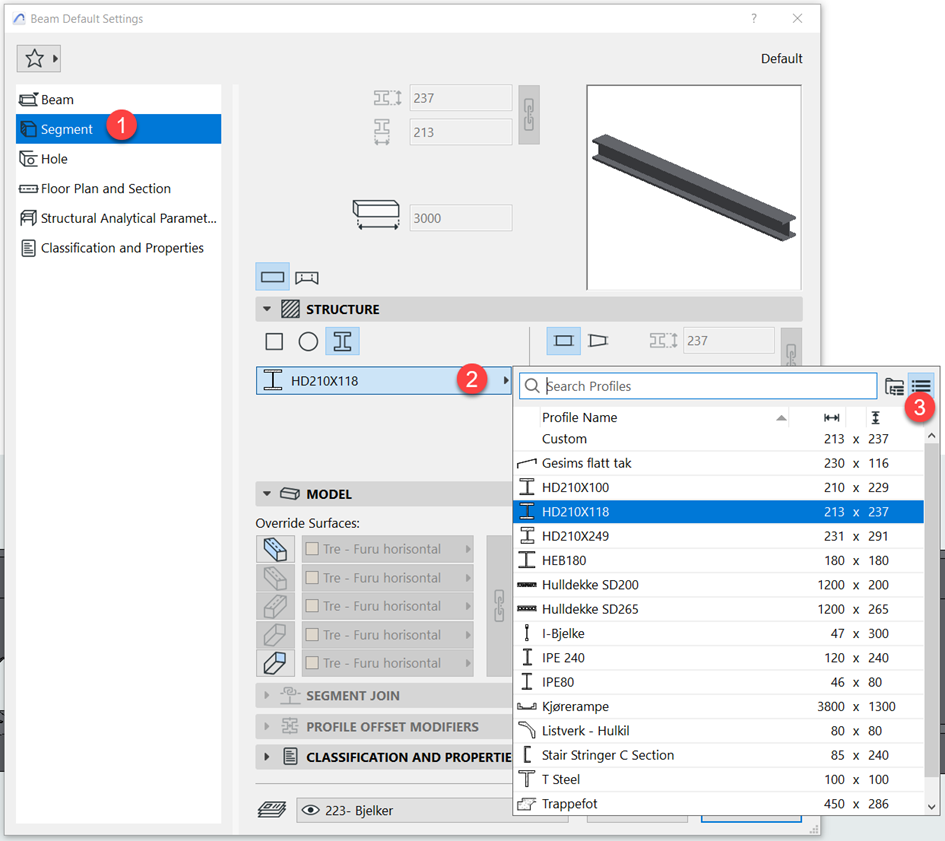
Task: Select T Steel profile
Action: click(x=718, y=779)
